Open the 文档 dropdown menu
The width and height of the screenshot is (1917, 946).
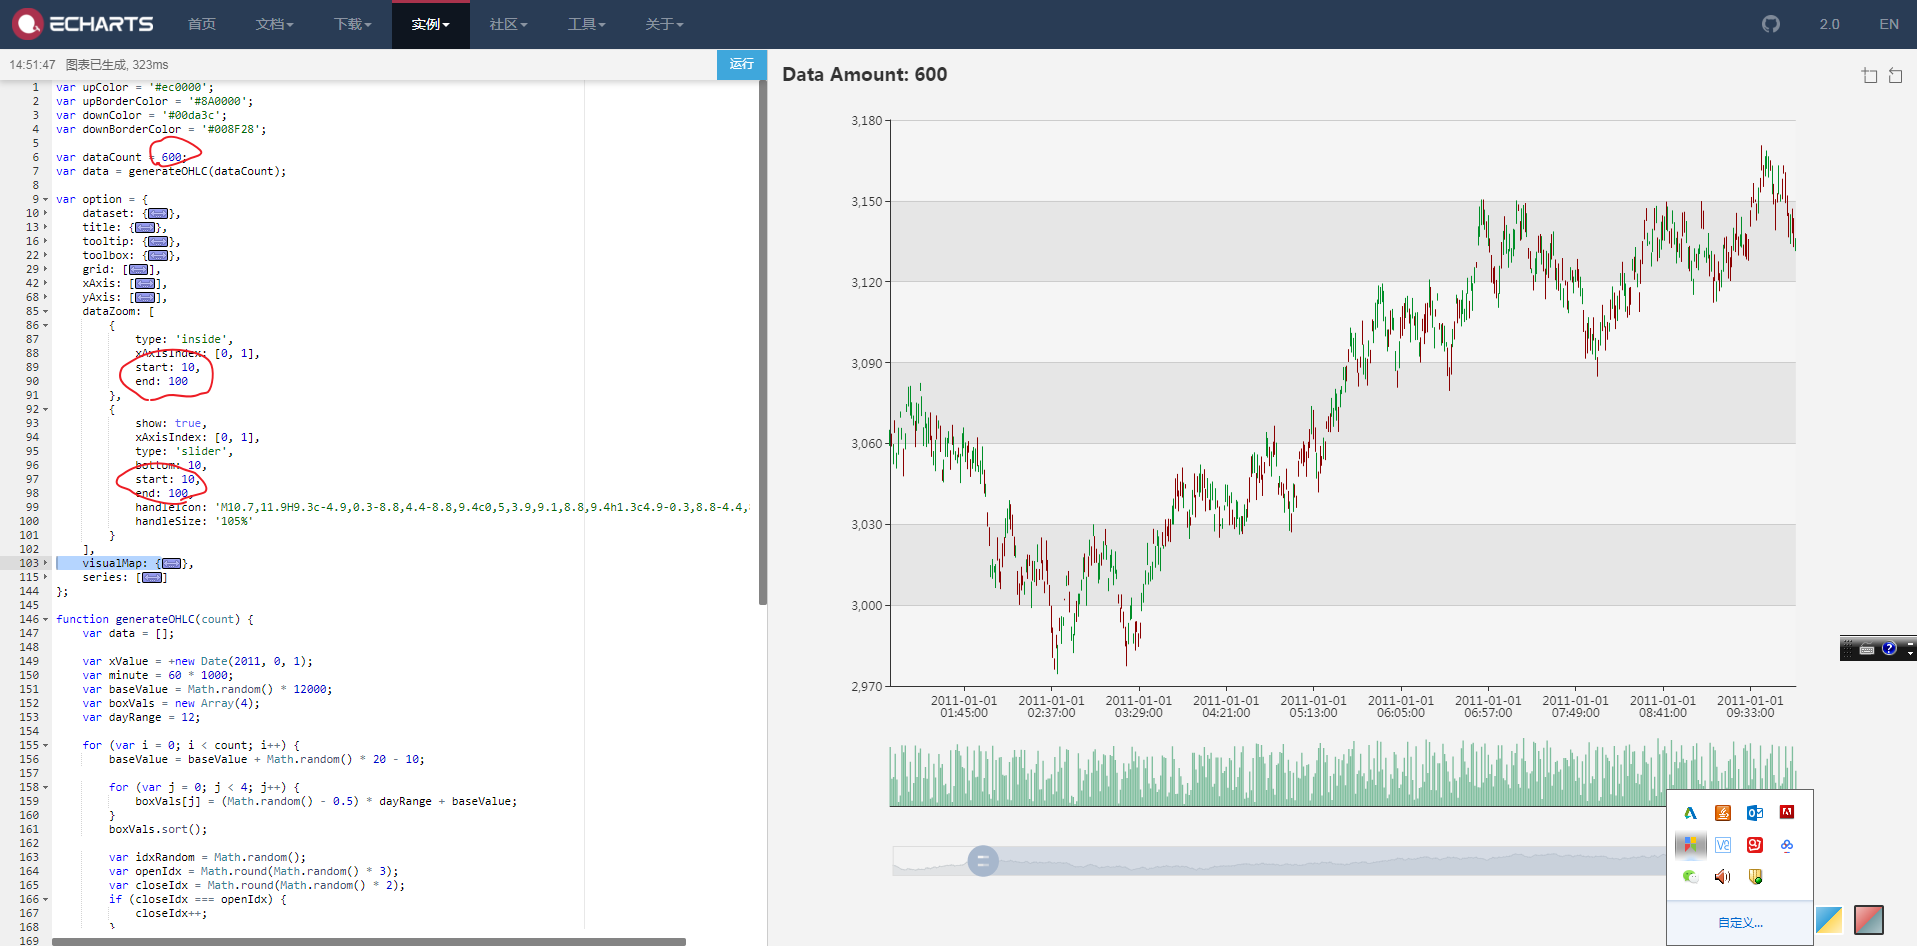coord(273,24)
